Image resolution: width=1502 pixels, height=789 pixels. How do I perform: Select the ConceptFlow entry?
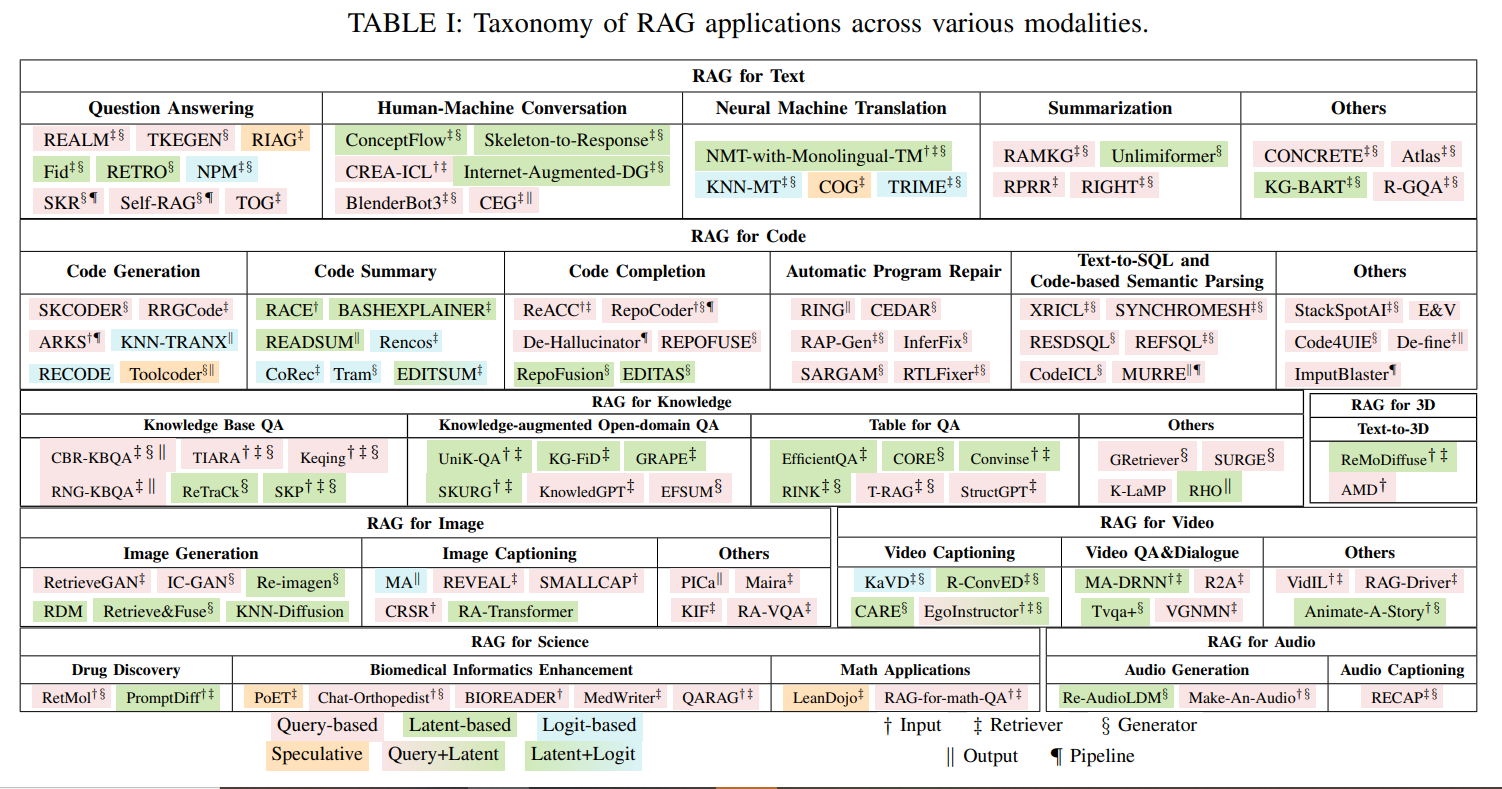[x=403, y=140]
